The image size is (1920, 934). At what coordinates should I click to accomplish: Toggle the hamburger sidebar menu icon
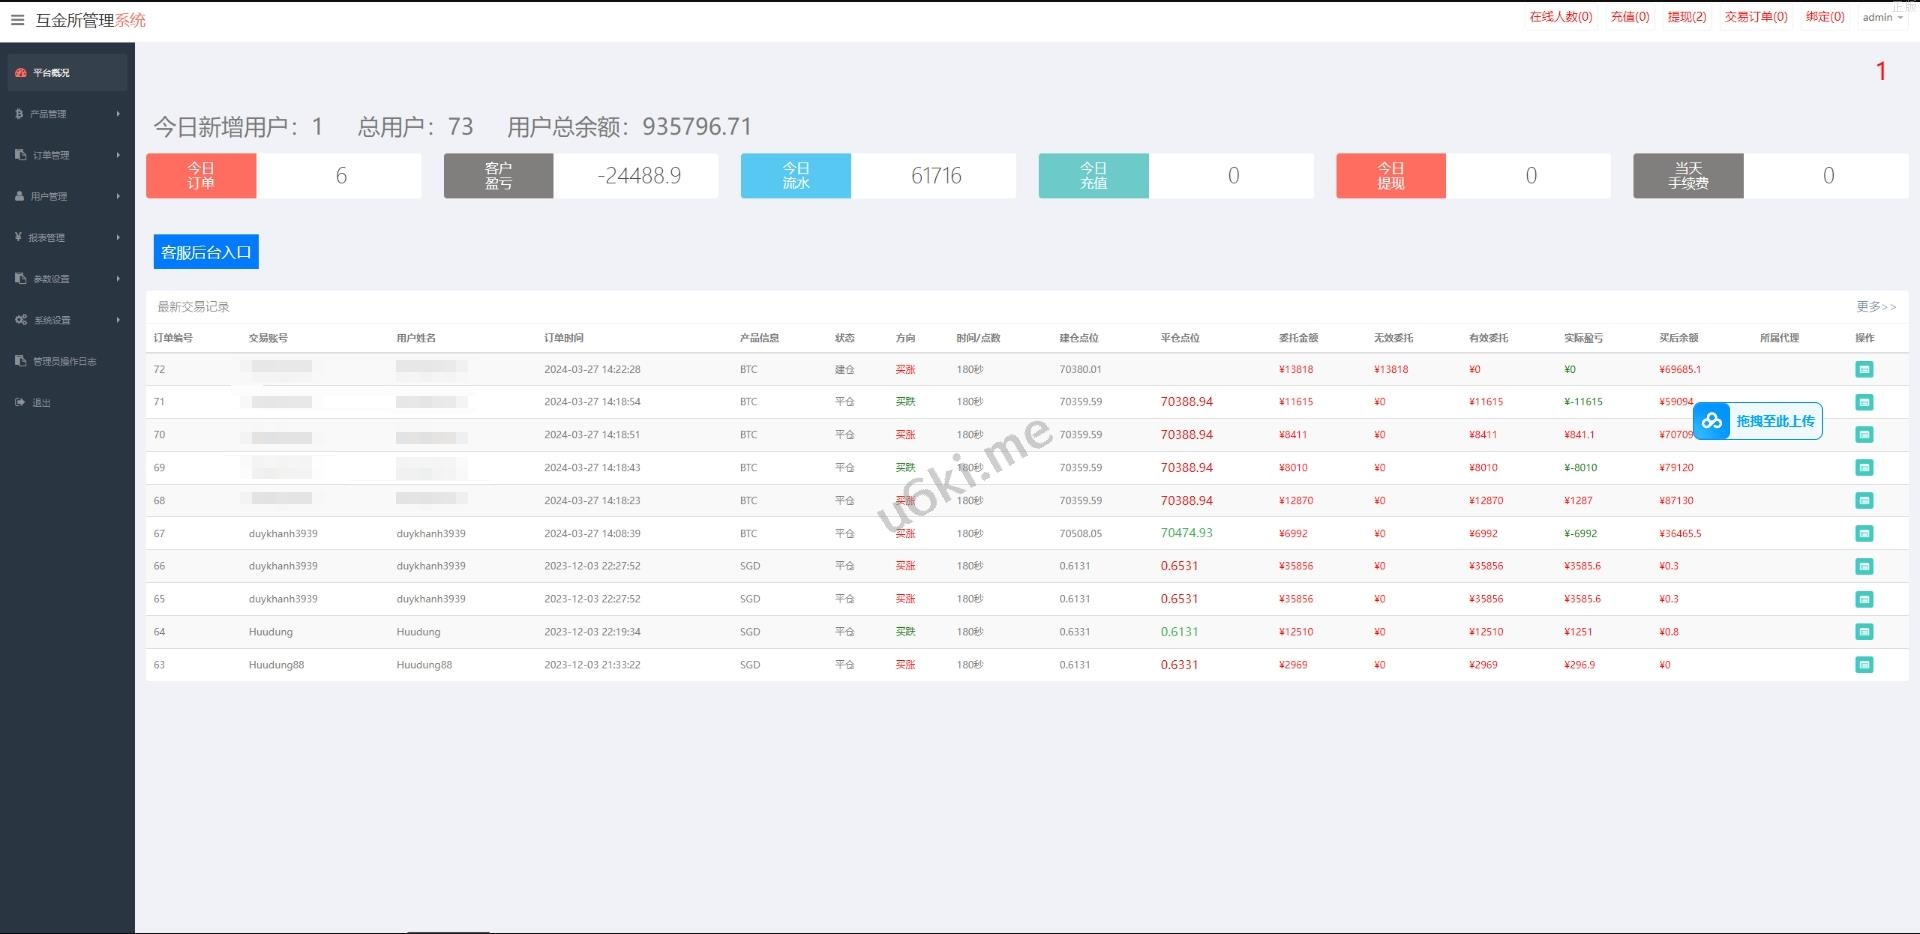pos(17,20)
